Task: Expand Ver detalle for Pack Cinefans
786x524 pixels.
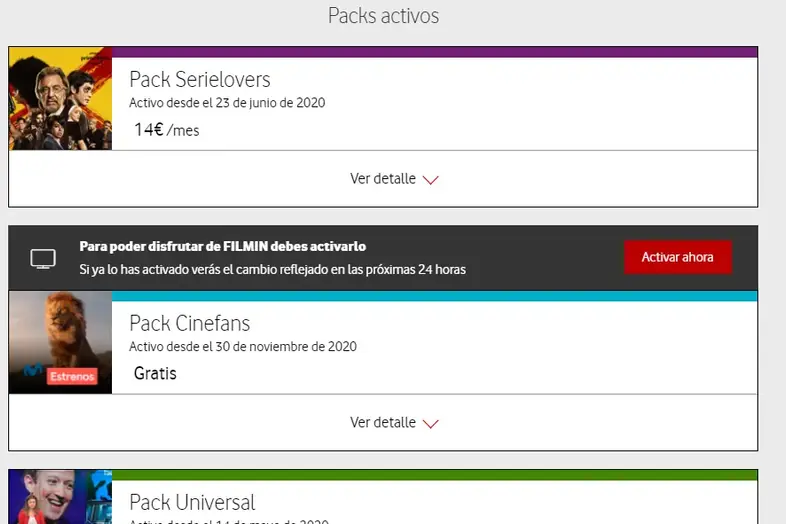Action: coord(394,422)
